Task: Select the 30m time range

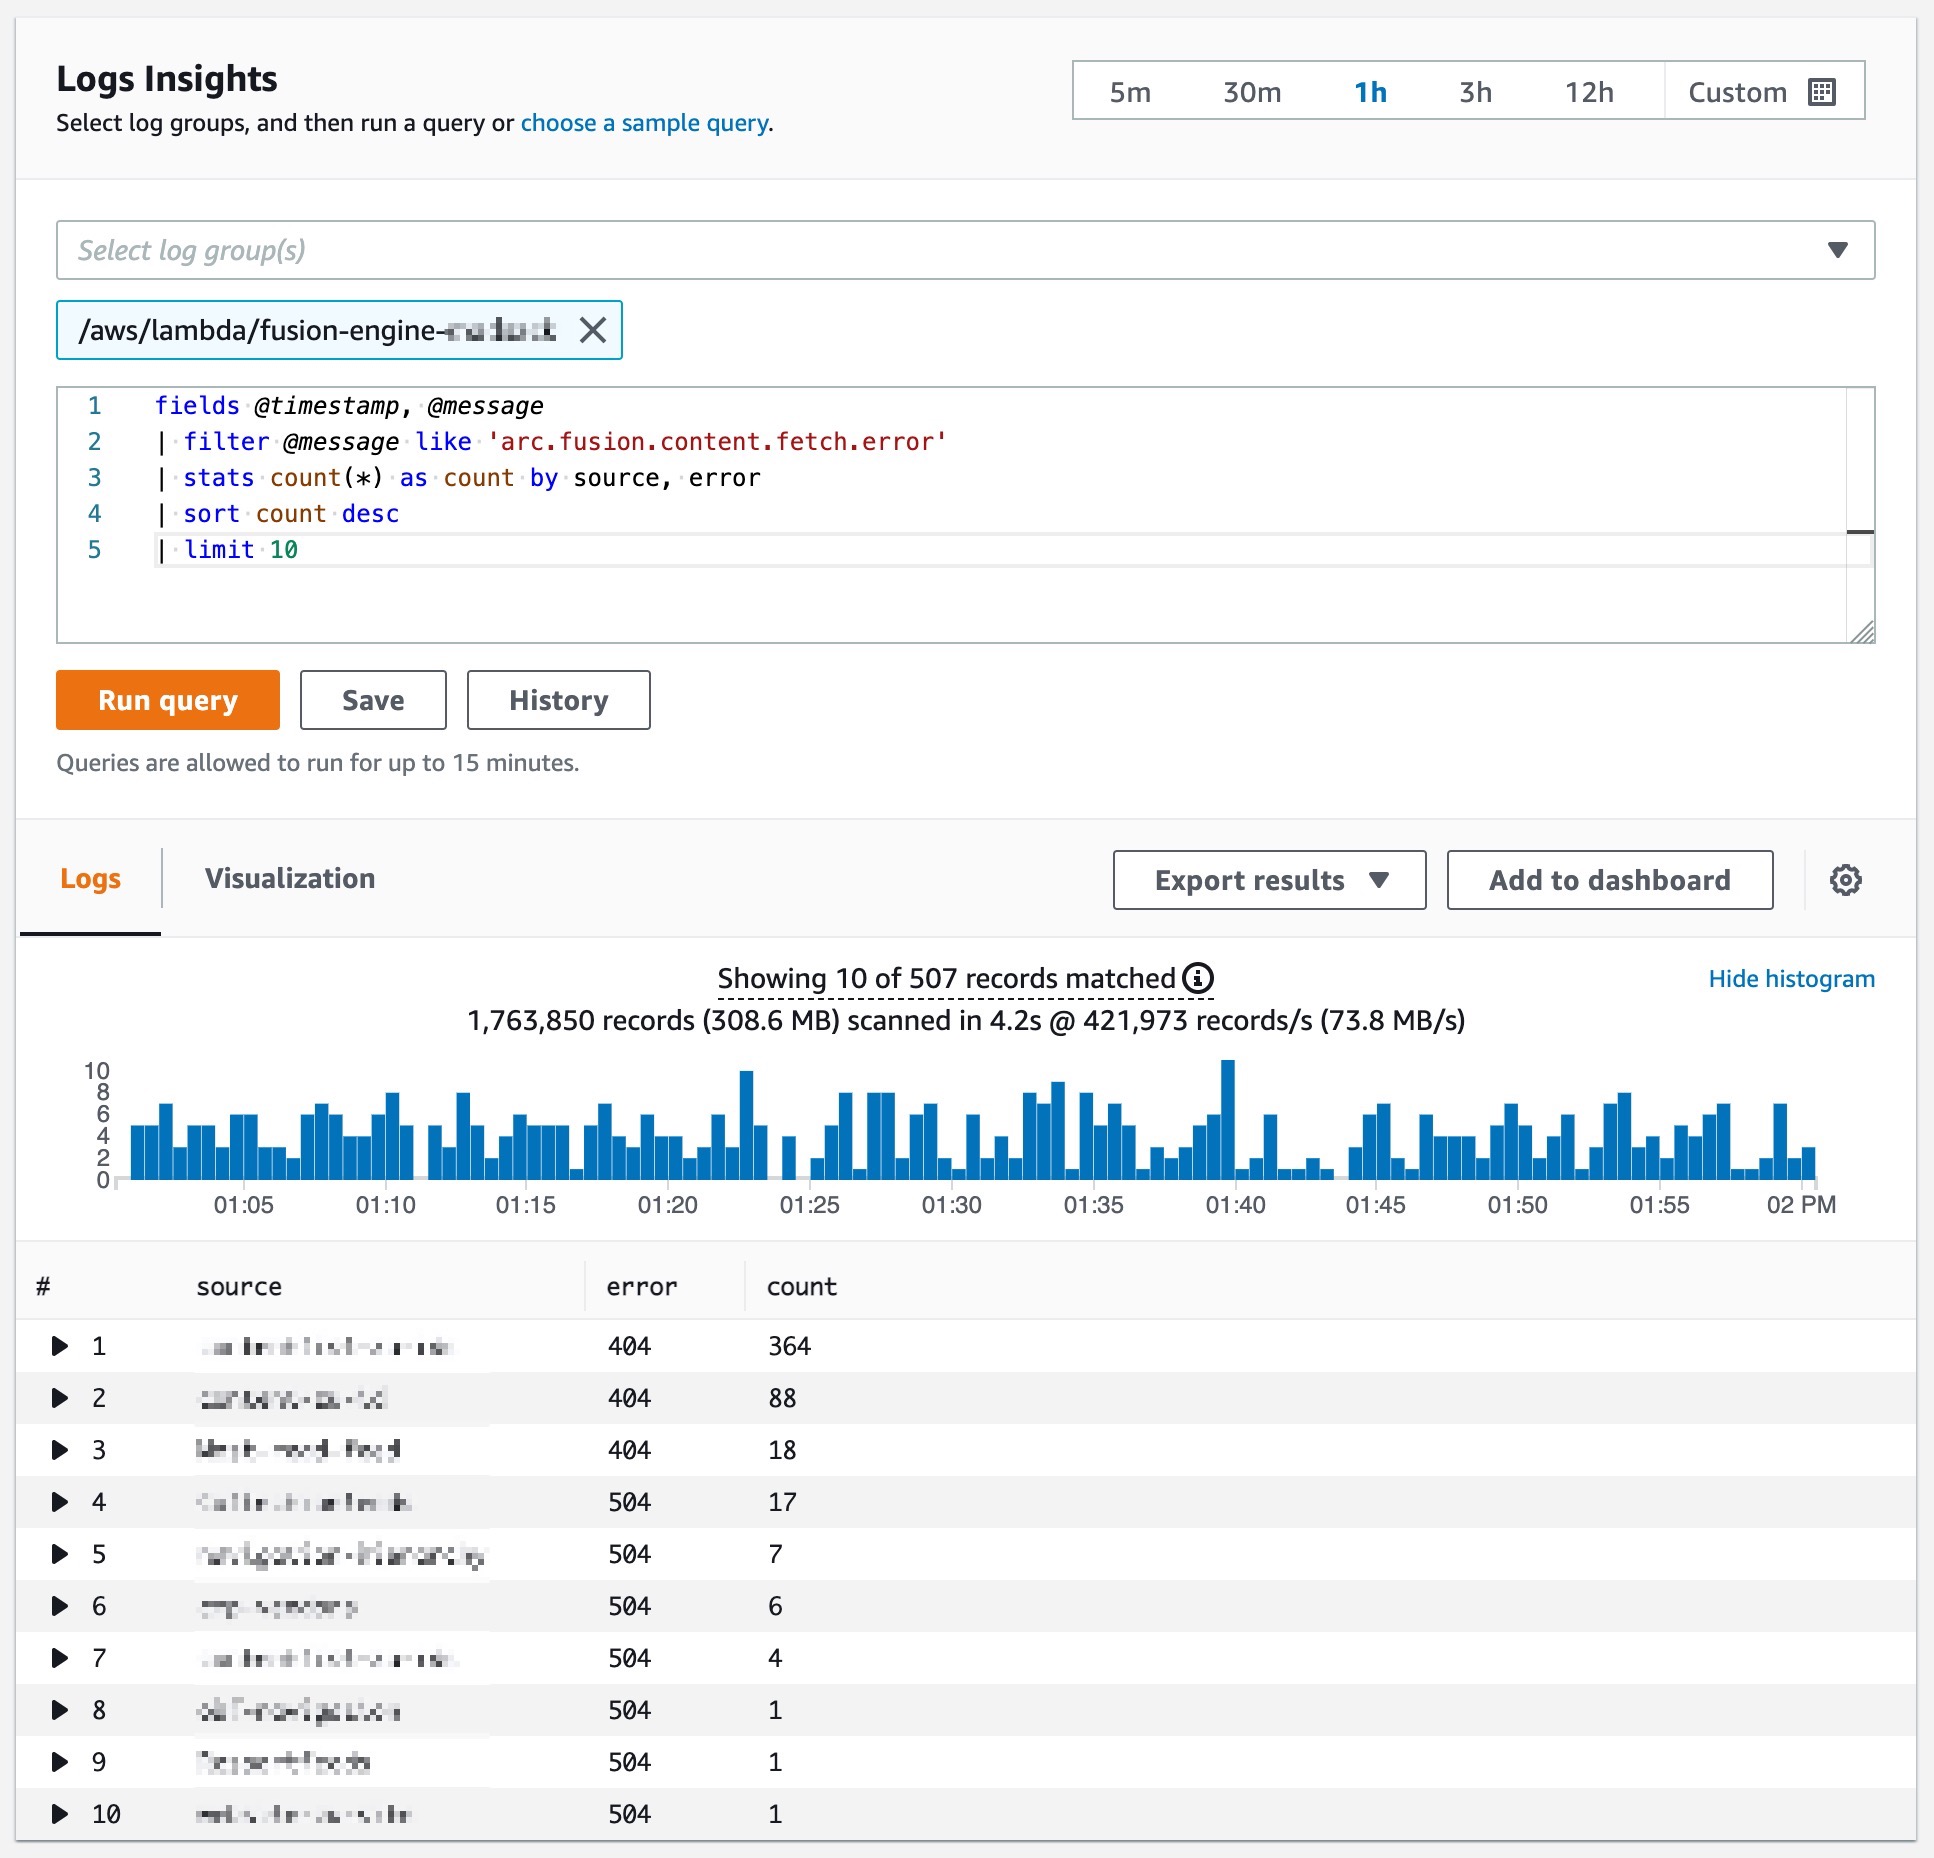Action: pyautogui.click(x=1252, y=92)
